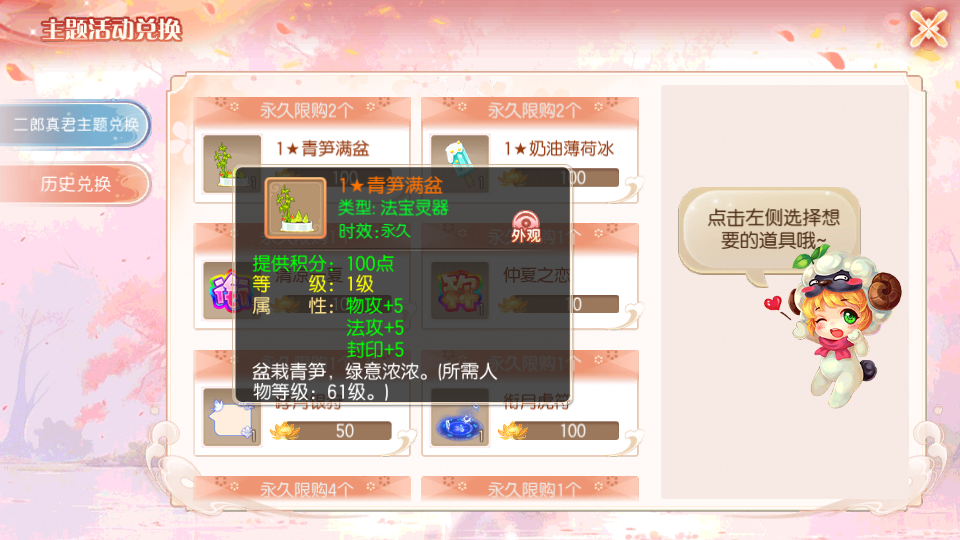Viewport: 960px width, 540px height.
Task: Open the 永久限购4个 item card header
Action: pyautogui.click(x=302, y=489)
